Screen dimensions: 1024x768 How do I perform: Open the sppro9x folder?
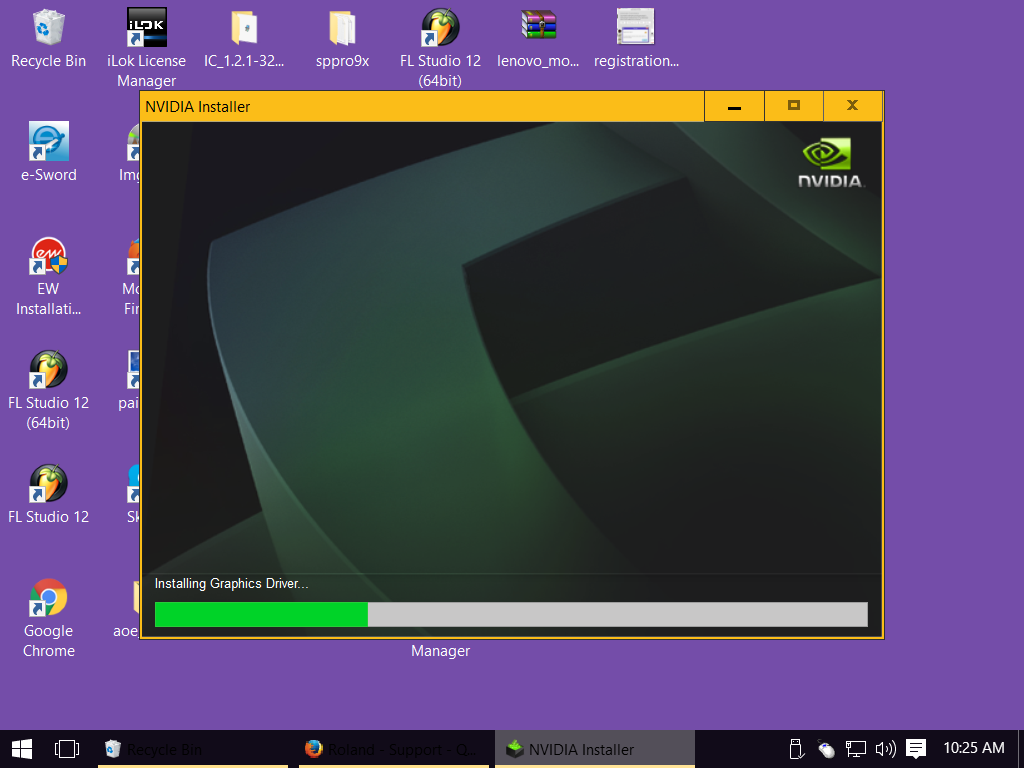(342, 39)
